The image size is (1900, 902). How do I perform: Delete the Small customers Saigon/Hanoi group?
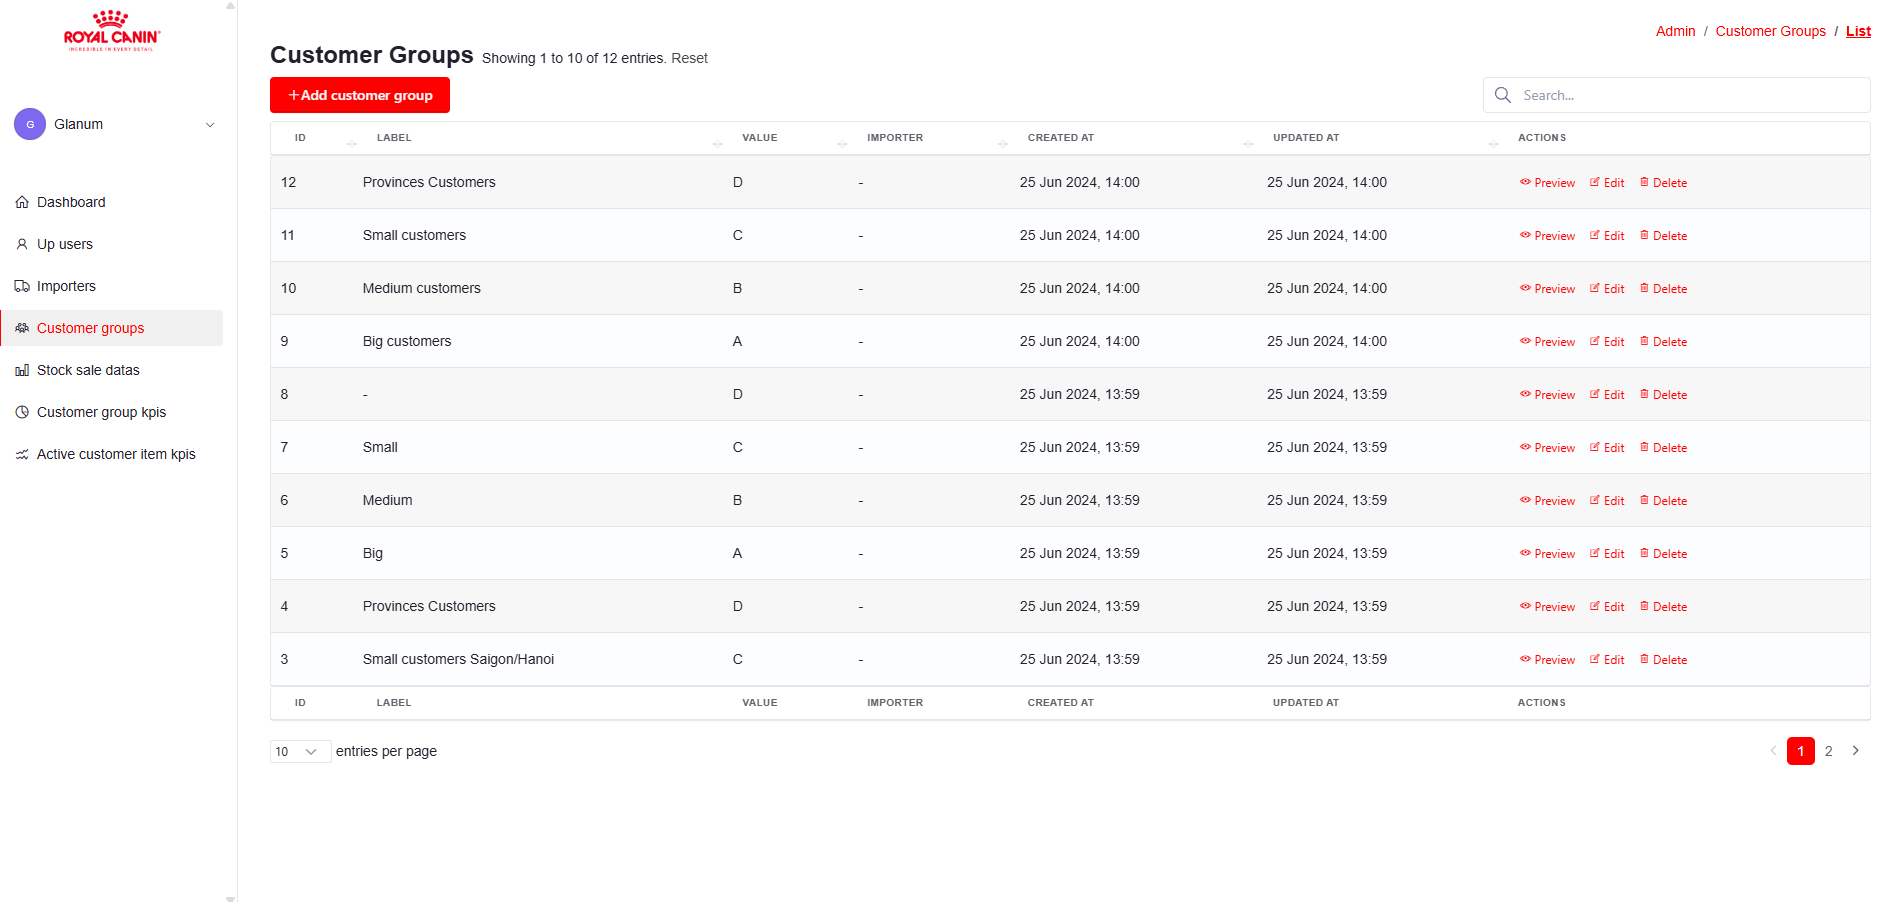pyautogui.click(x=1663, y=660)
